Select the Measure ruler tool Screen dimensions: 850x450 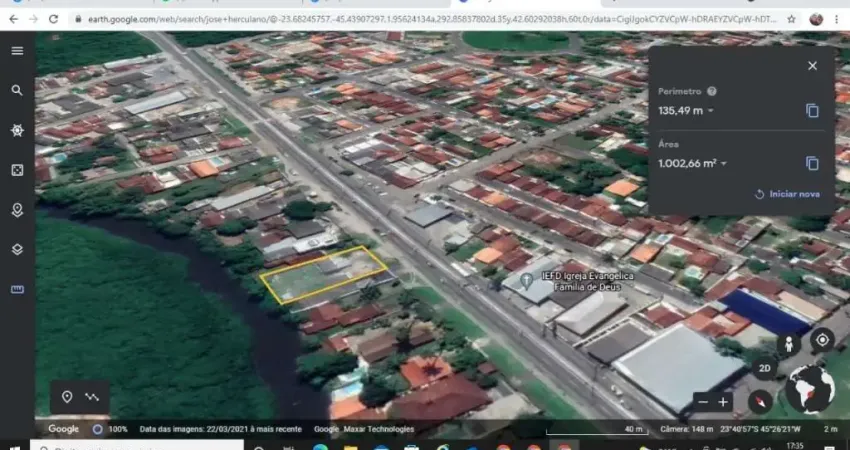17,289
